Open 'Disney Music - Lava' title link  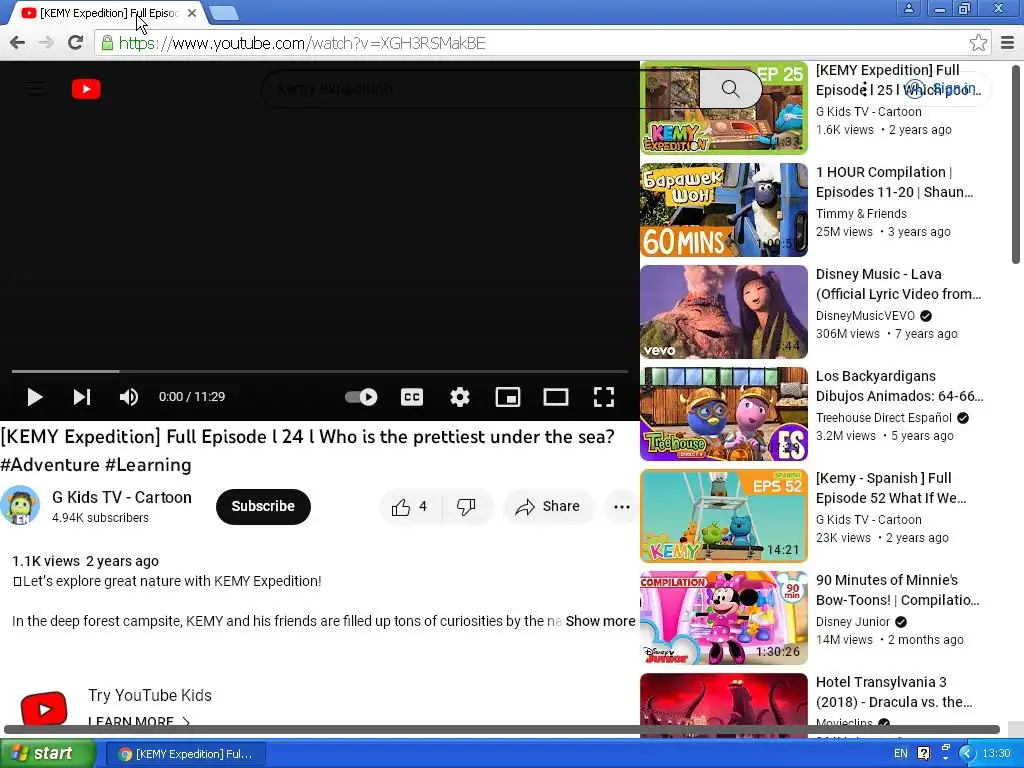pos(898,284)
